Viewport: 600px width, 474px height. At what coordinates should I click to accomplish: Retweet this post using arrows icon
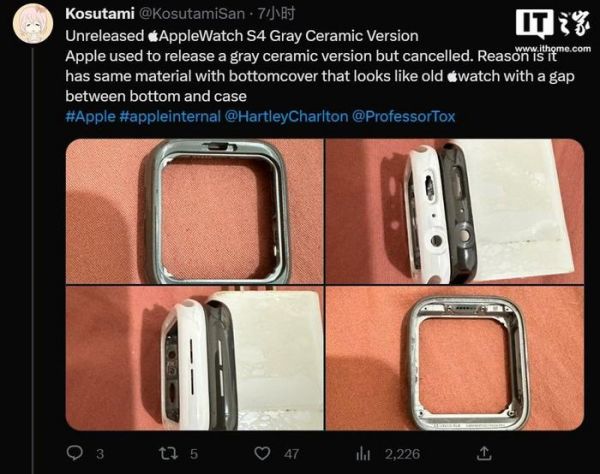(168, 453)
